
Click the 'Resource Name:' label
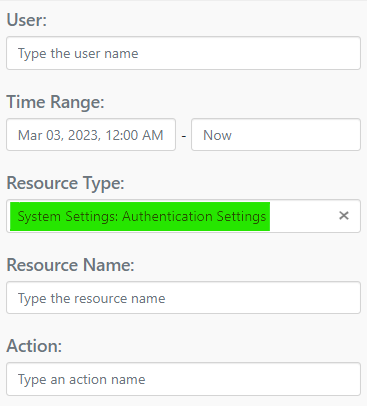[x=70, y=265]
